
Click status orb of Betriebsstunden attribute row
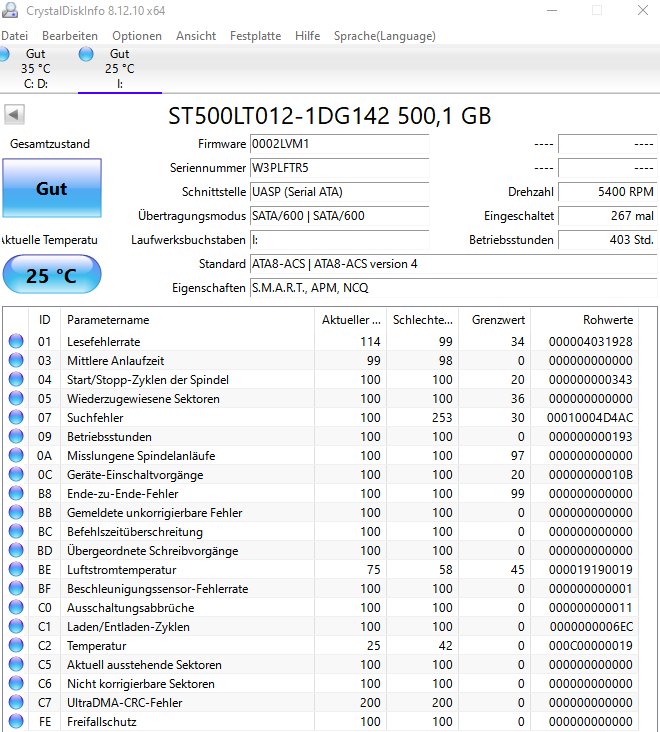(x=16, y=436)
